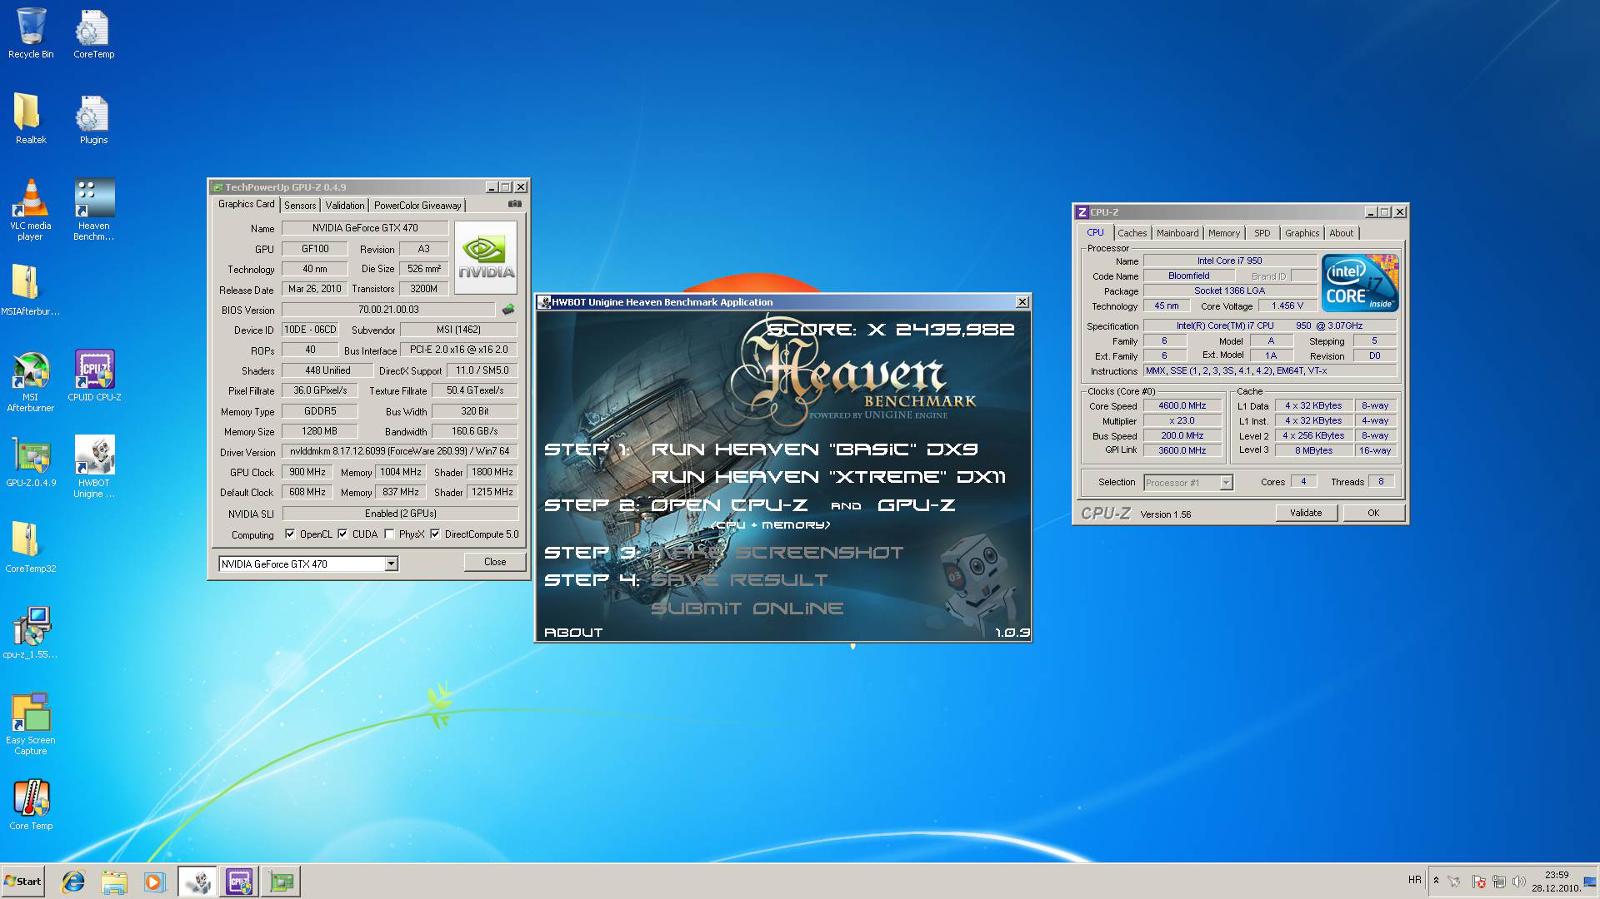Click the HR language indicator in taskbar
Image resolution: width=1600 pixels, height=899 pixels.
(x=1414, y=880)
